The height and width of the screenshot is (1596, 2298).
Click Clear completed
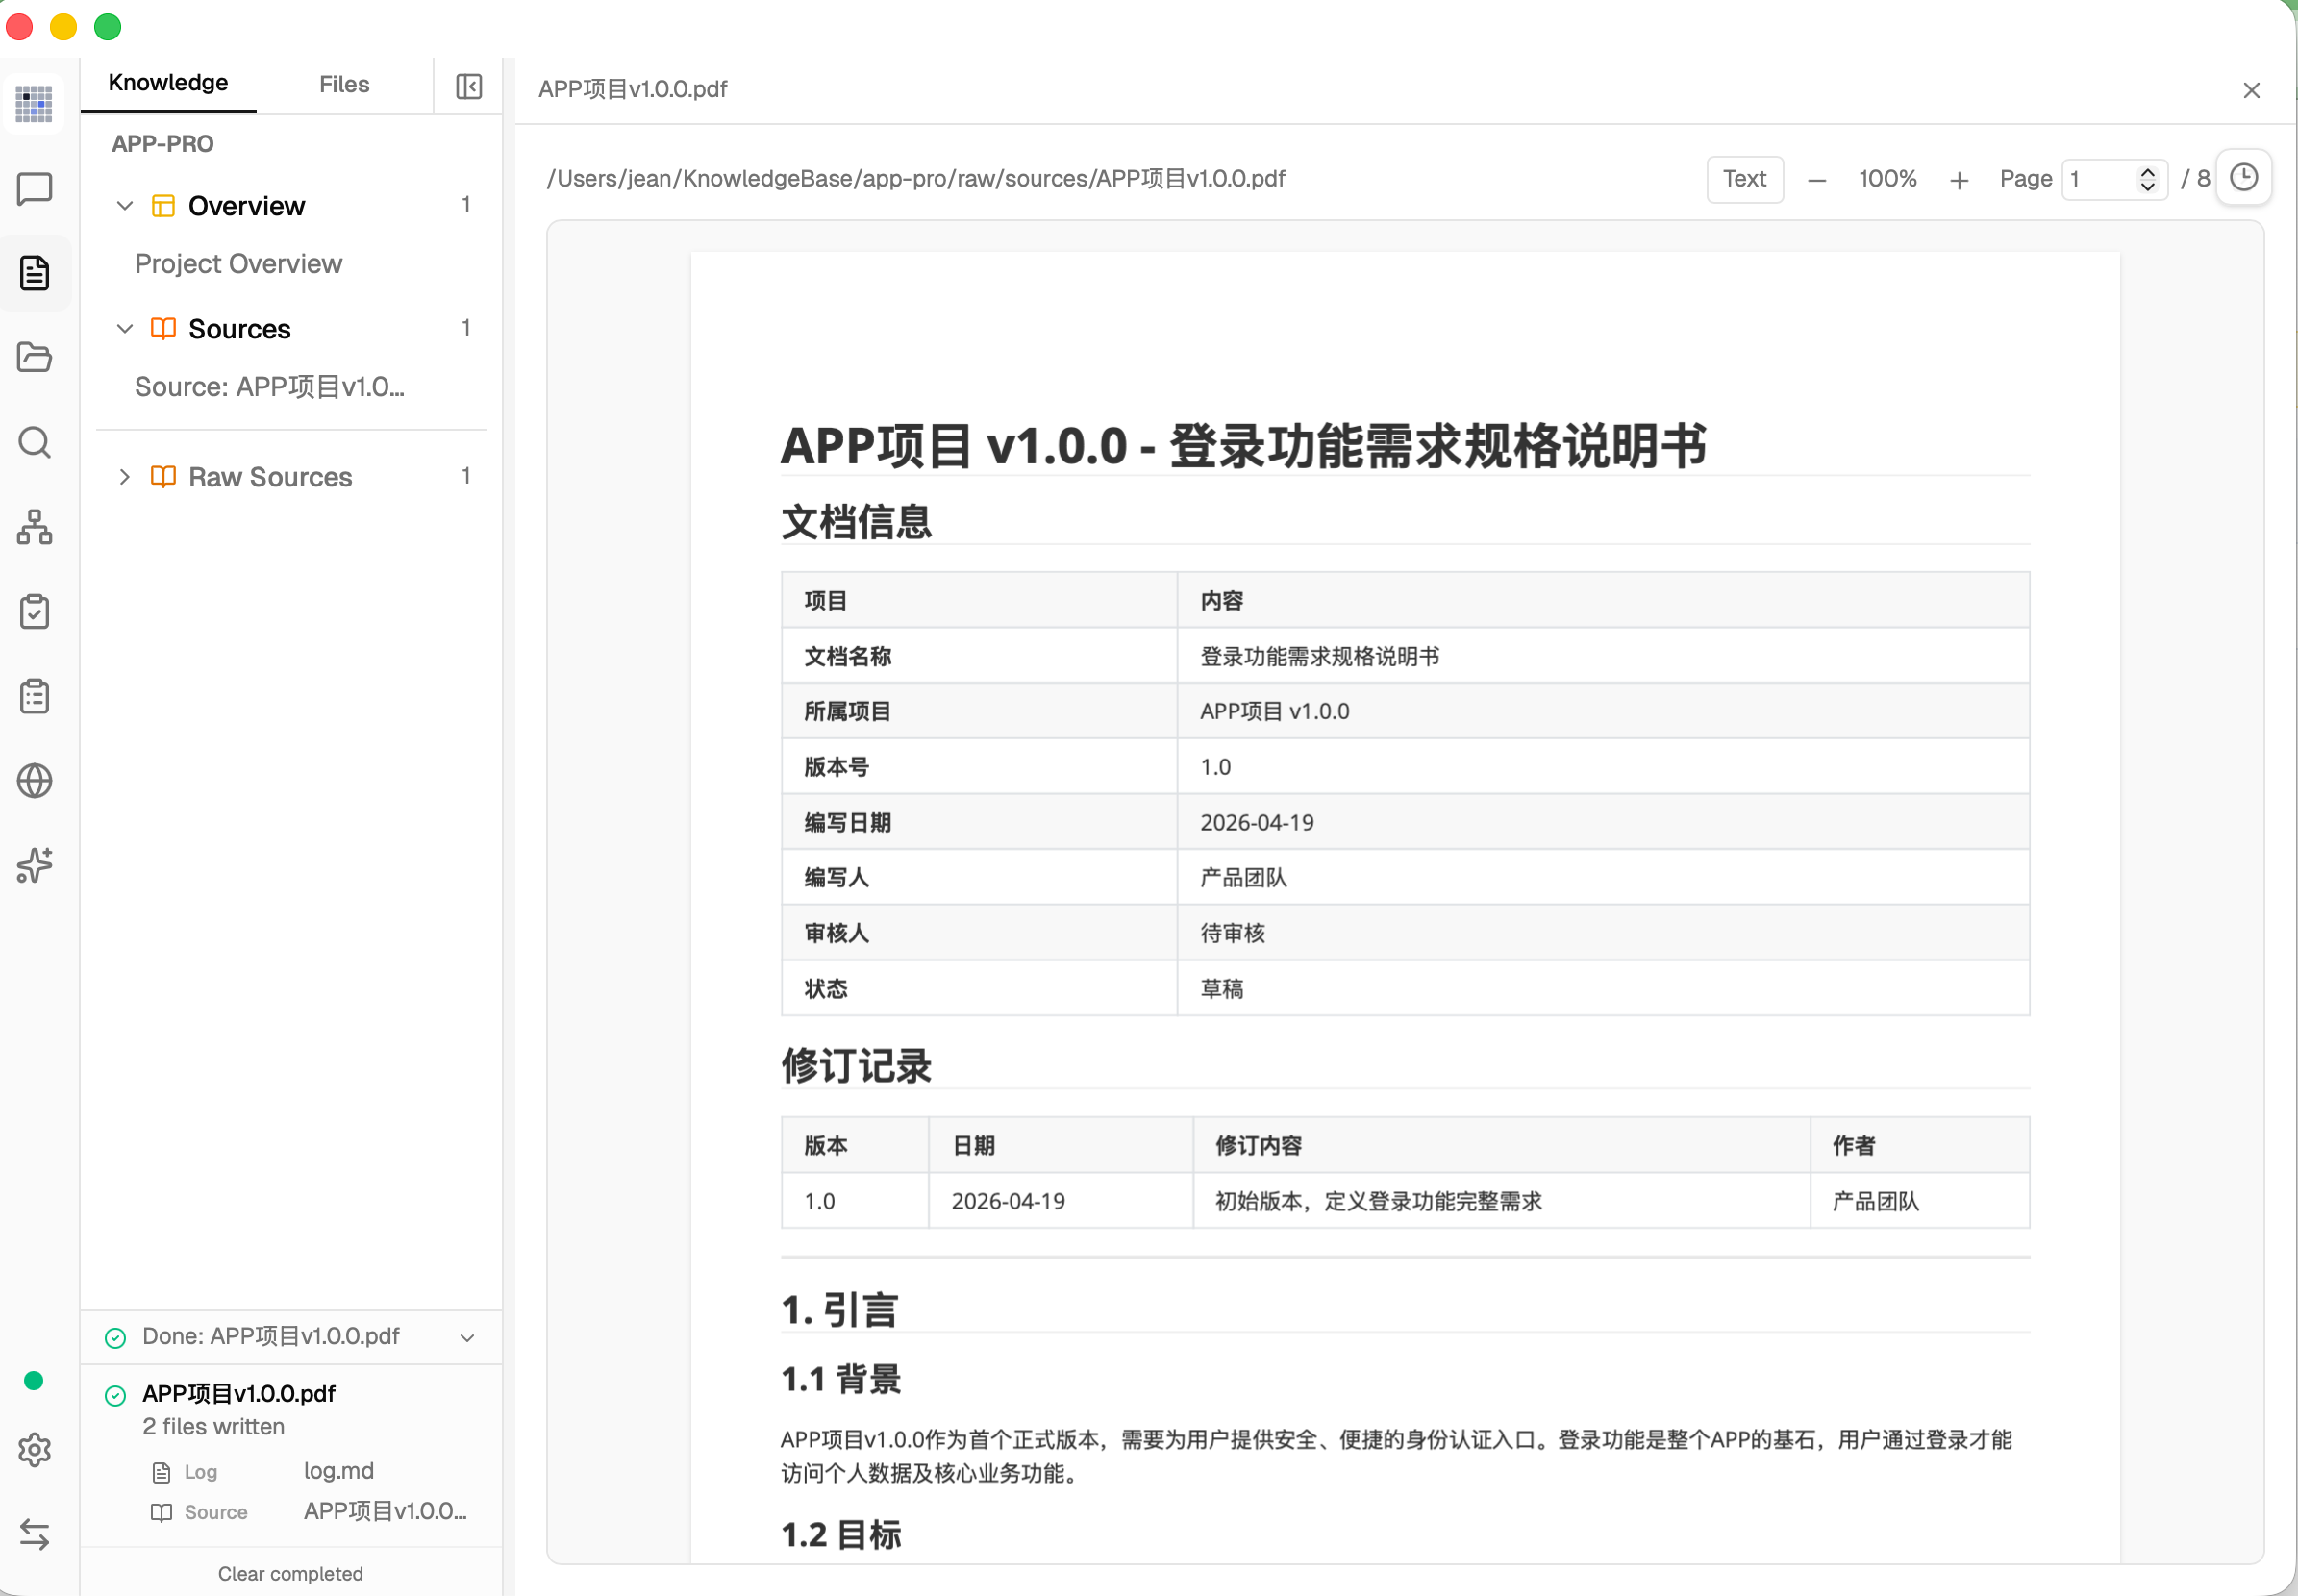pyautogui.click(x=290, y=1573)
